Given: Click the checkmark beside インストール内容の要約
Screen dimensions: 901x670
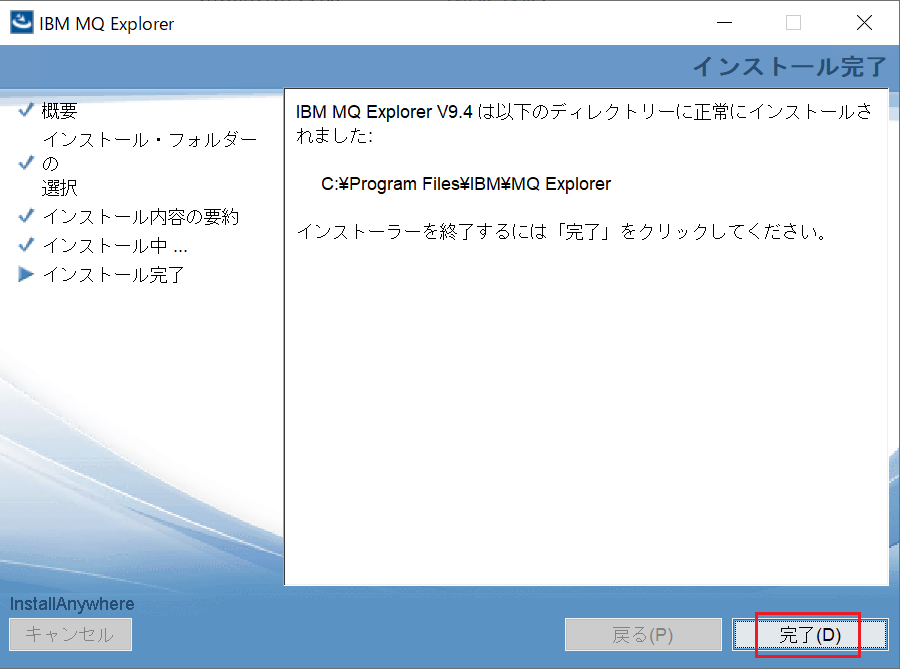Looking at the screenshot, I should point(26,216).
